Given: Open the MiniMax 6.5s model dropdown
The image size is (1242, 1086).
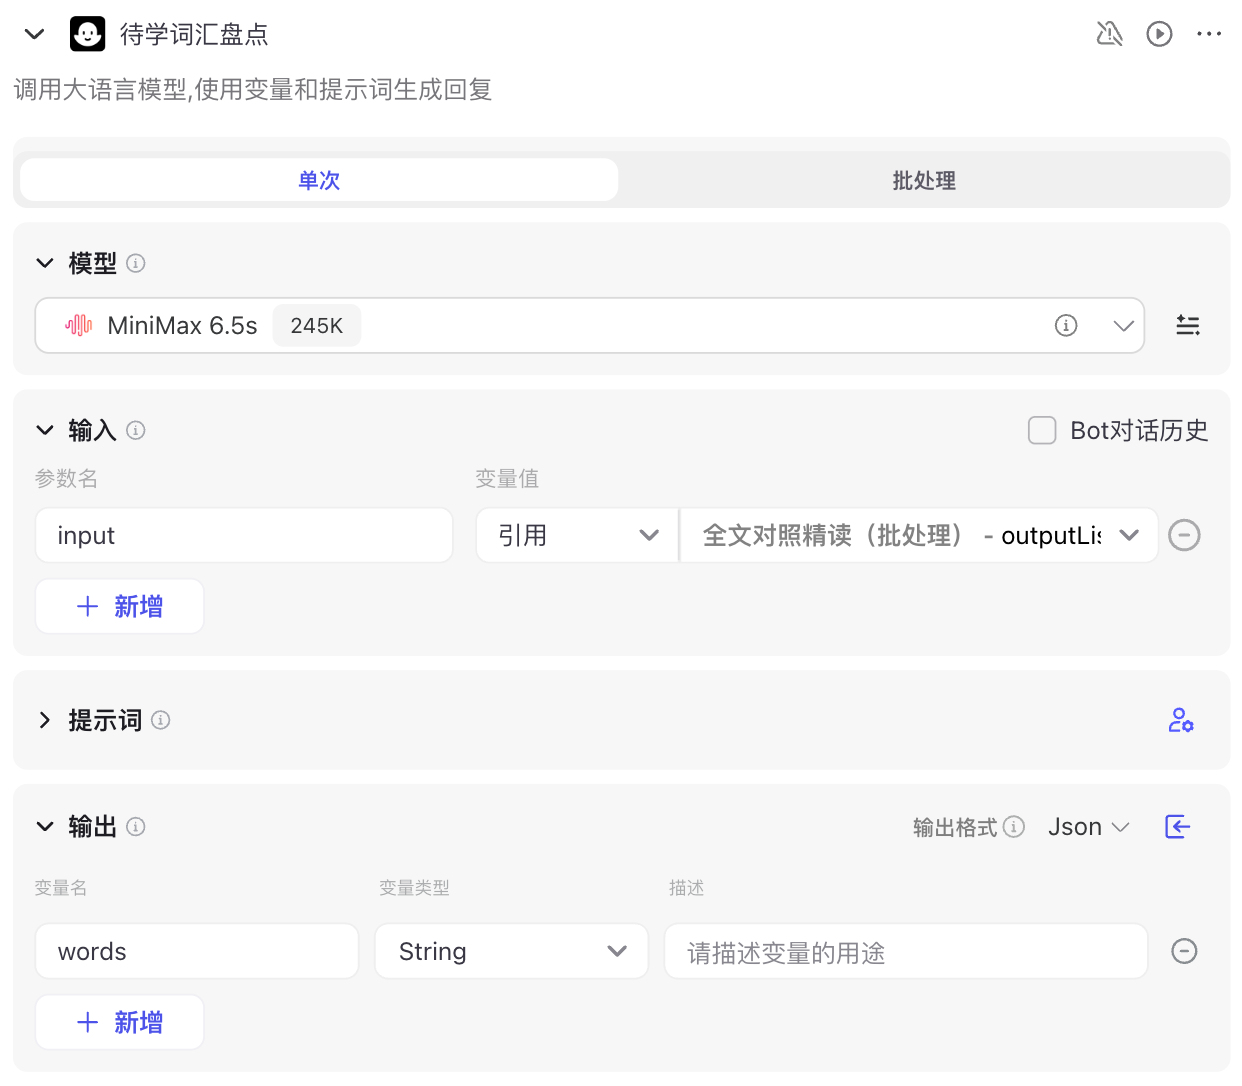Looking at the screenshot, I should point(589,325).
